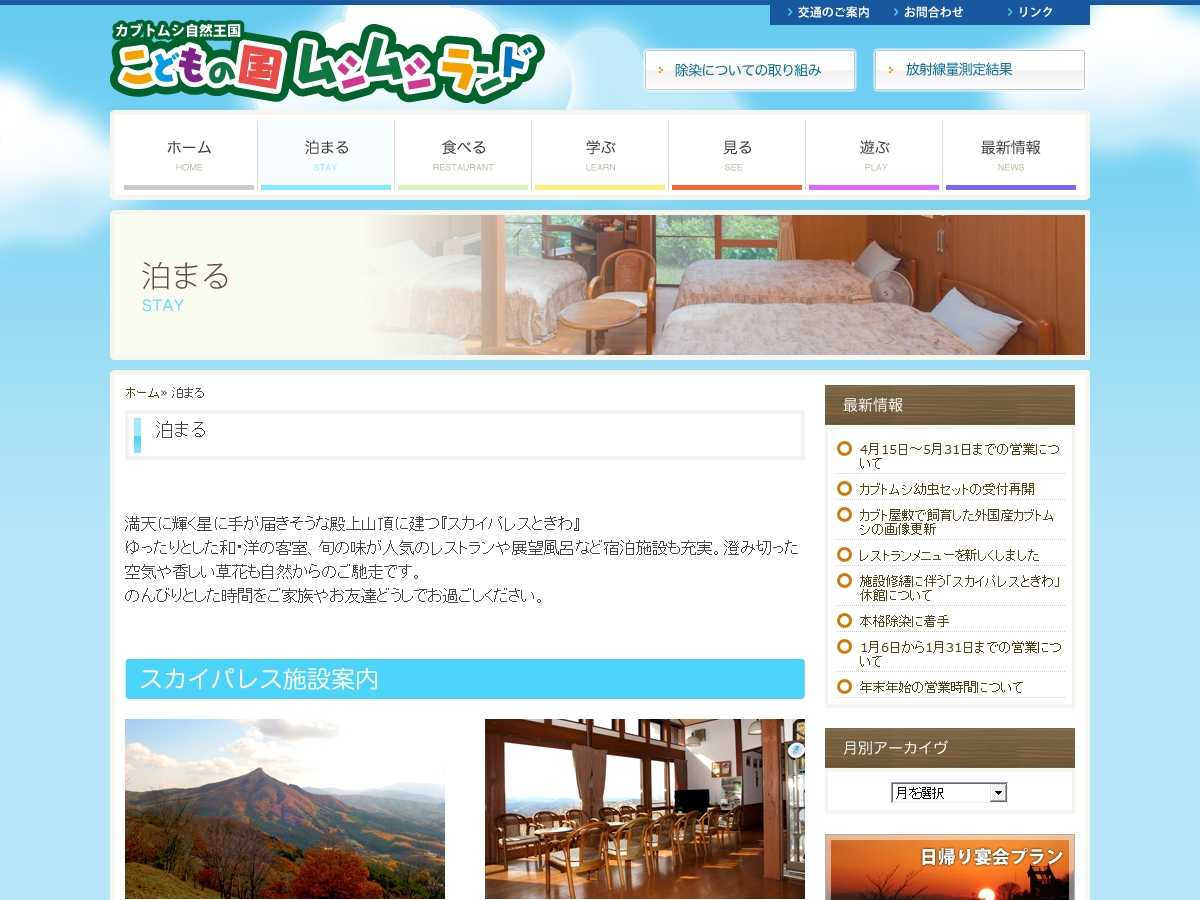This screenshot has height=900, width=1200.
Task: Select the 見る SEE menu tab
Action: coord(737,155)
